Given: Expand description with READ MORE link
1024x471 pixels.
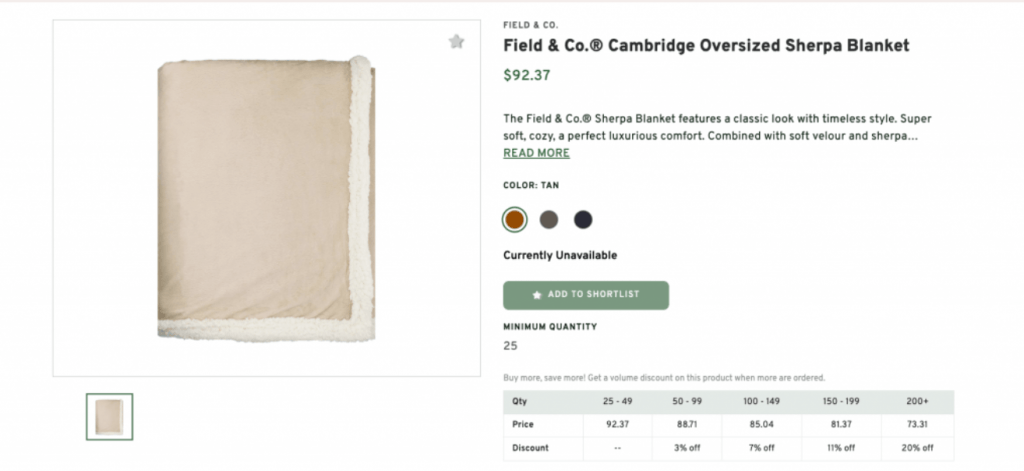Looking at the screenshot, I should click(x=536, y=153).
